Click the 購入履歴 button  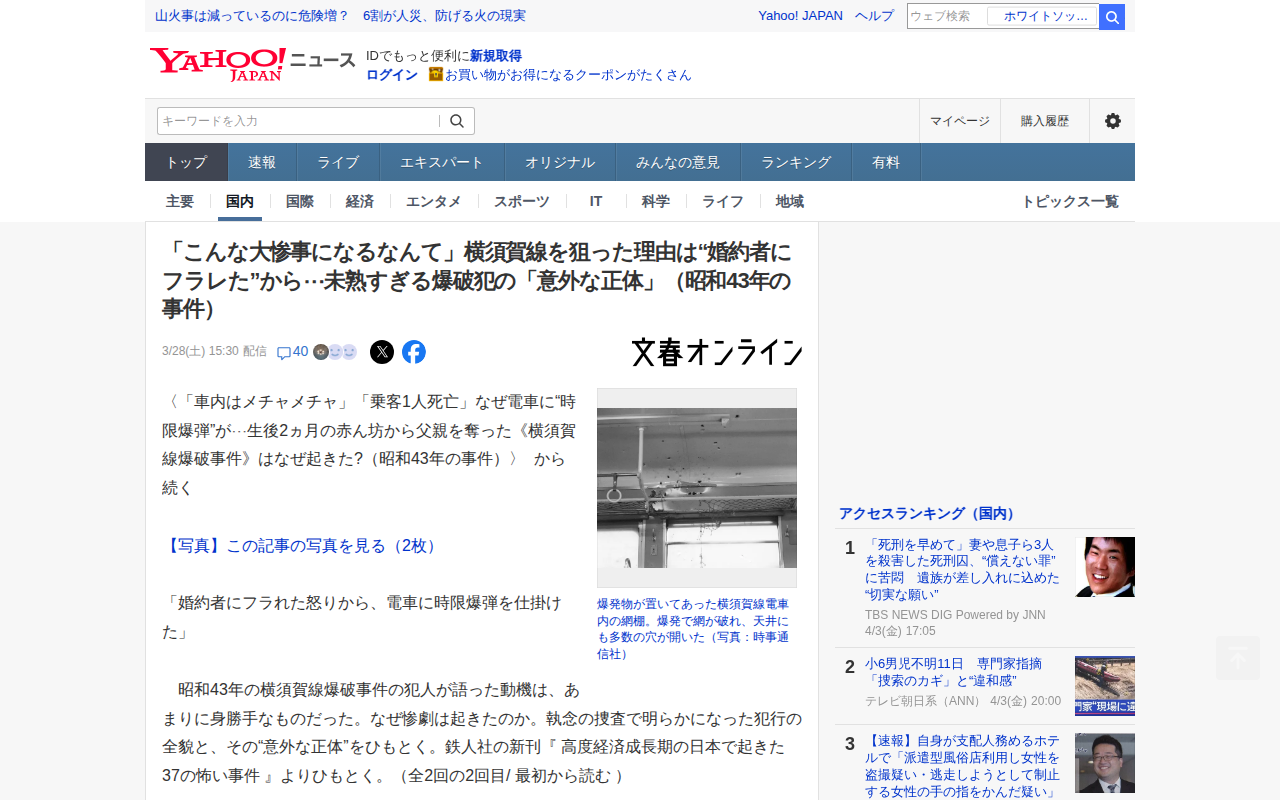click(x=1045, y=121)
